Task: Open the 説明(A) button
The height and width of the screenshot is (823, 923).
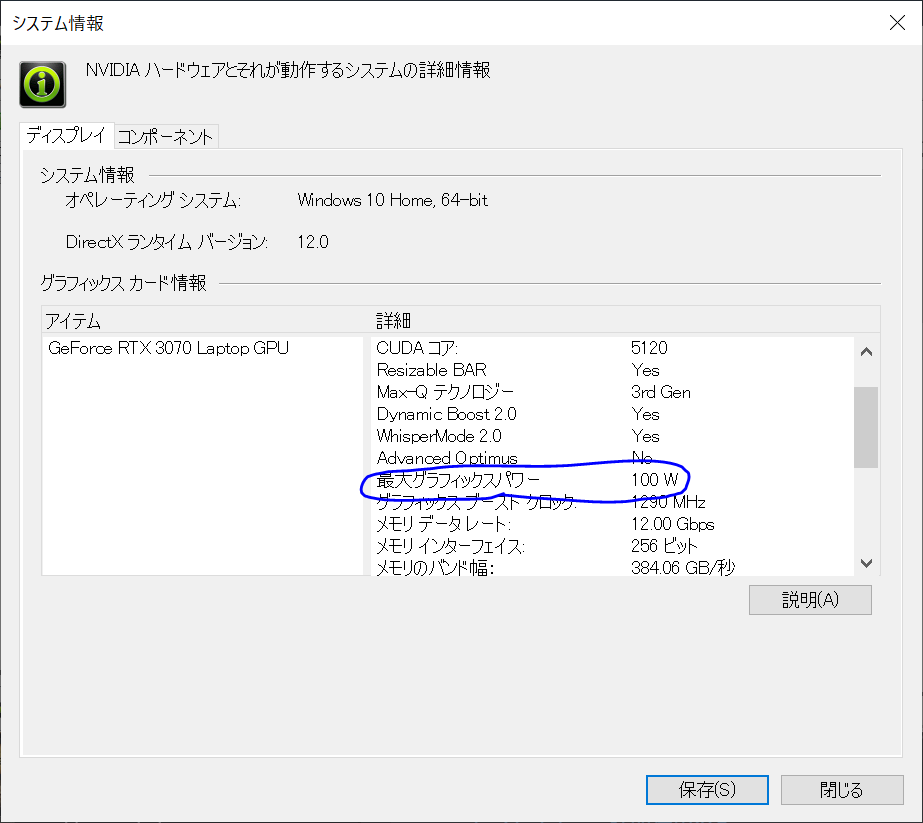Action: (810, 600)
